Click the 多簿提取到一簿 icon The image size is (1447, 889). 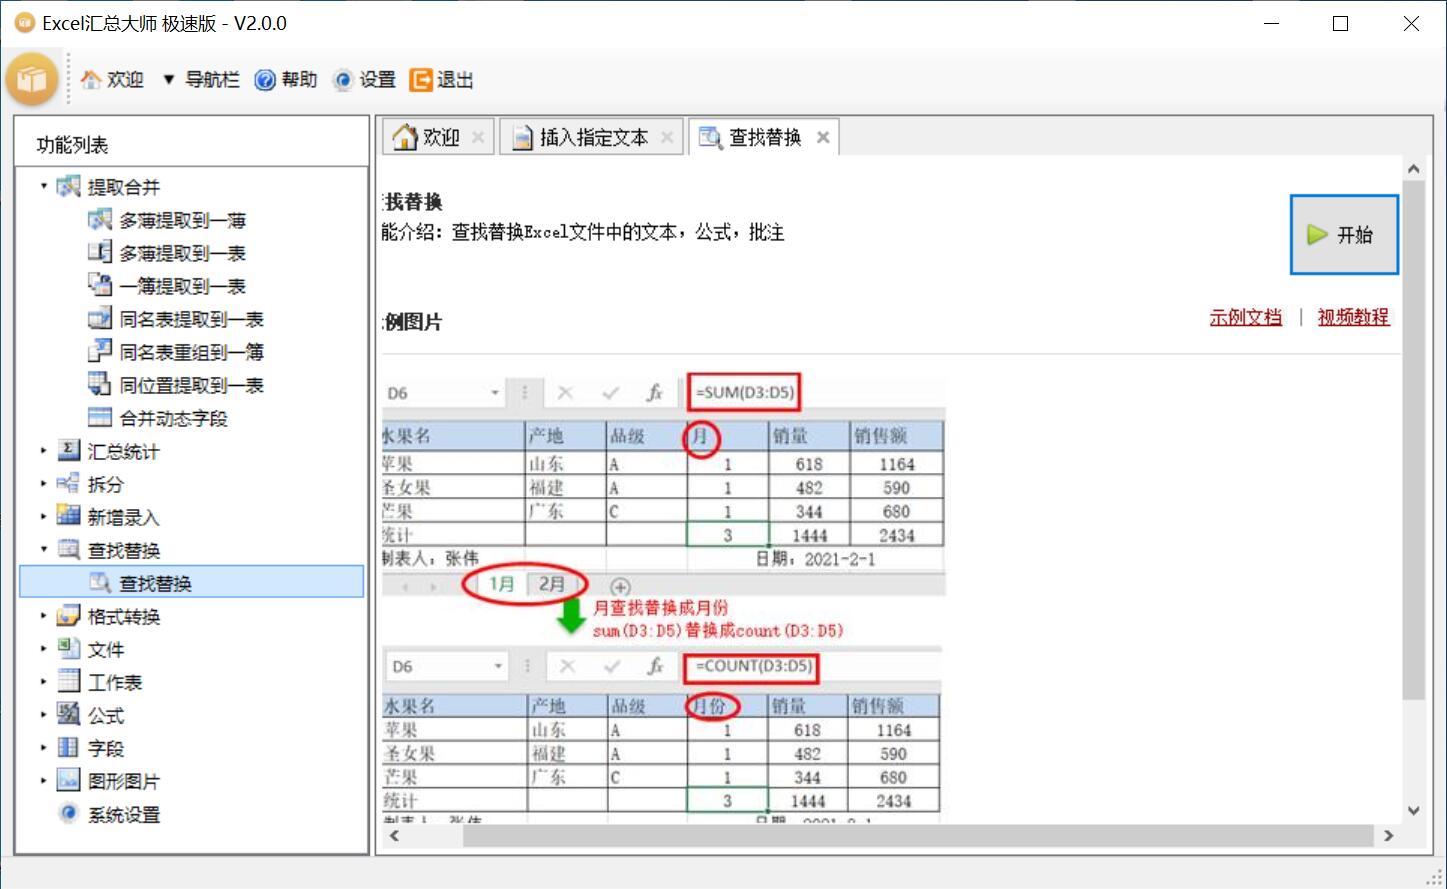point(100,219)
